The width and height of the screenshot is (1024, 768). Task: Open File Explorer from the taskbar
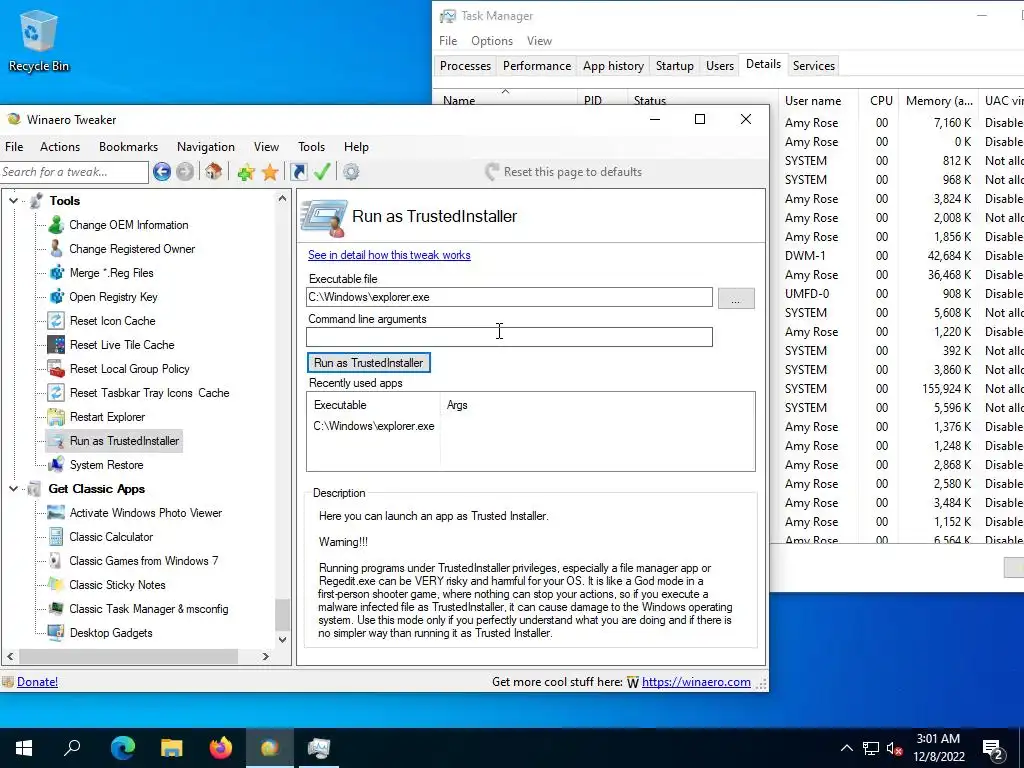172,747
